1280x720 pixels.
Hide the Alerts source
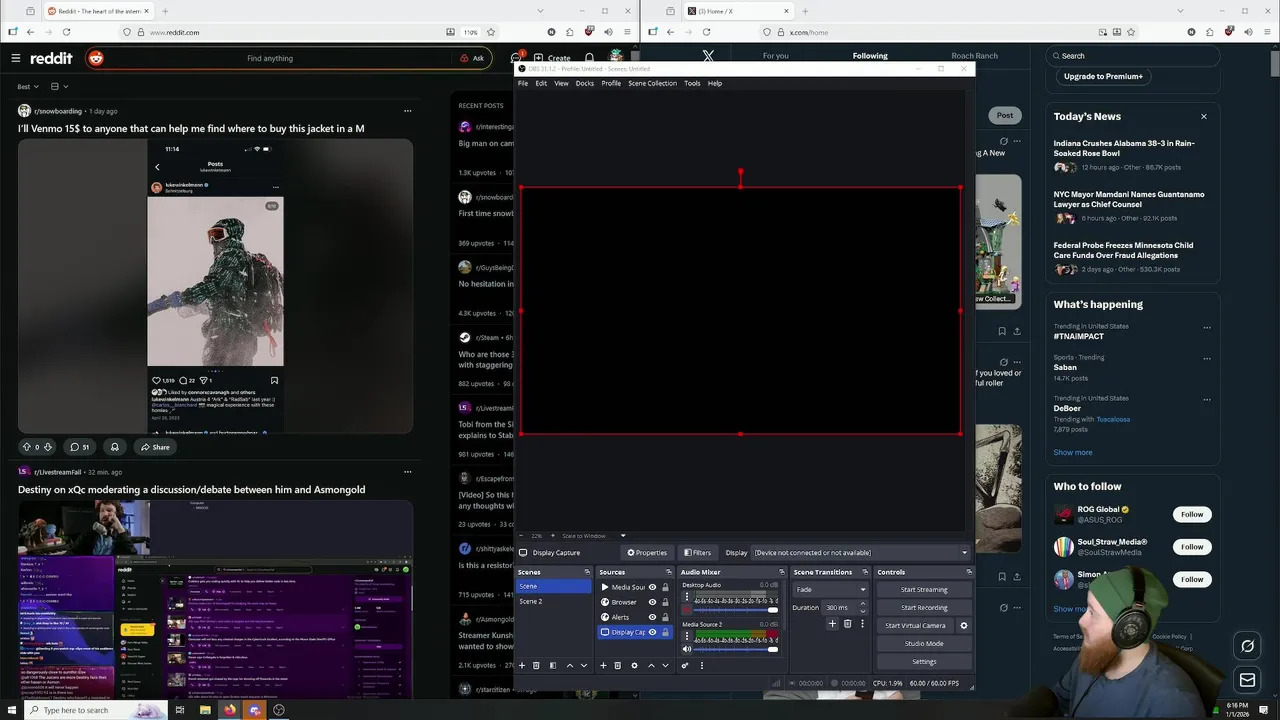click(x=652, y=617)
